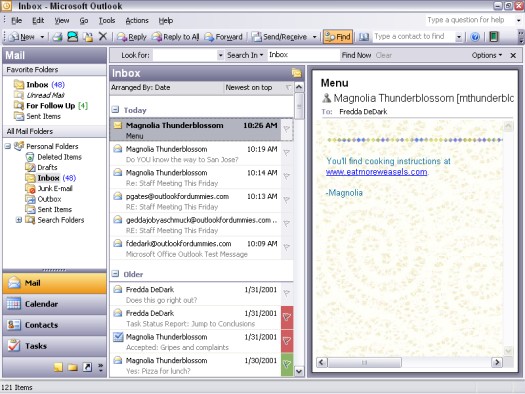The width and height of the screenshot is (525, 394).
Task: Open Send/Receive dropdown arrow
Action: point(314,37)
